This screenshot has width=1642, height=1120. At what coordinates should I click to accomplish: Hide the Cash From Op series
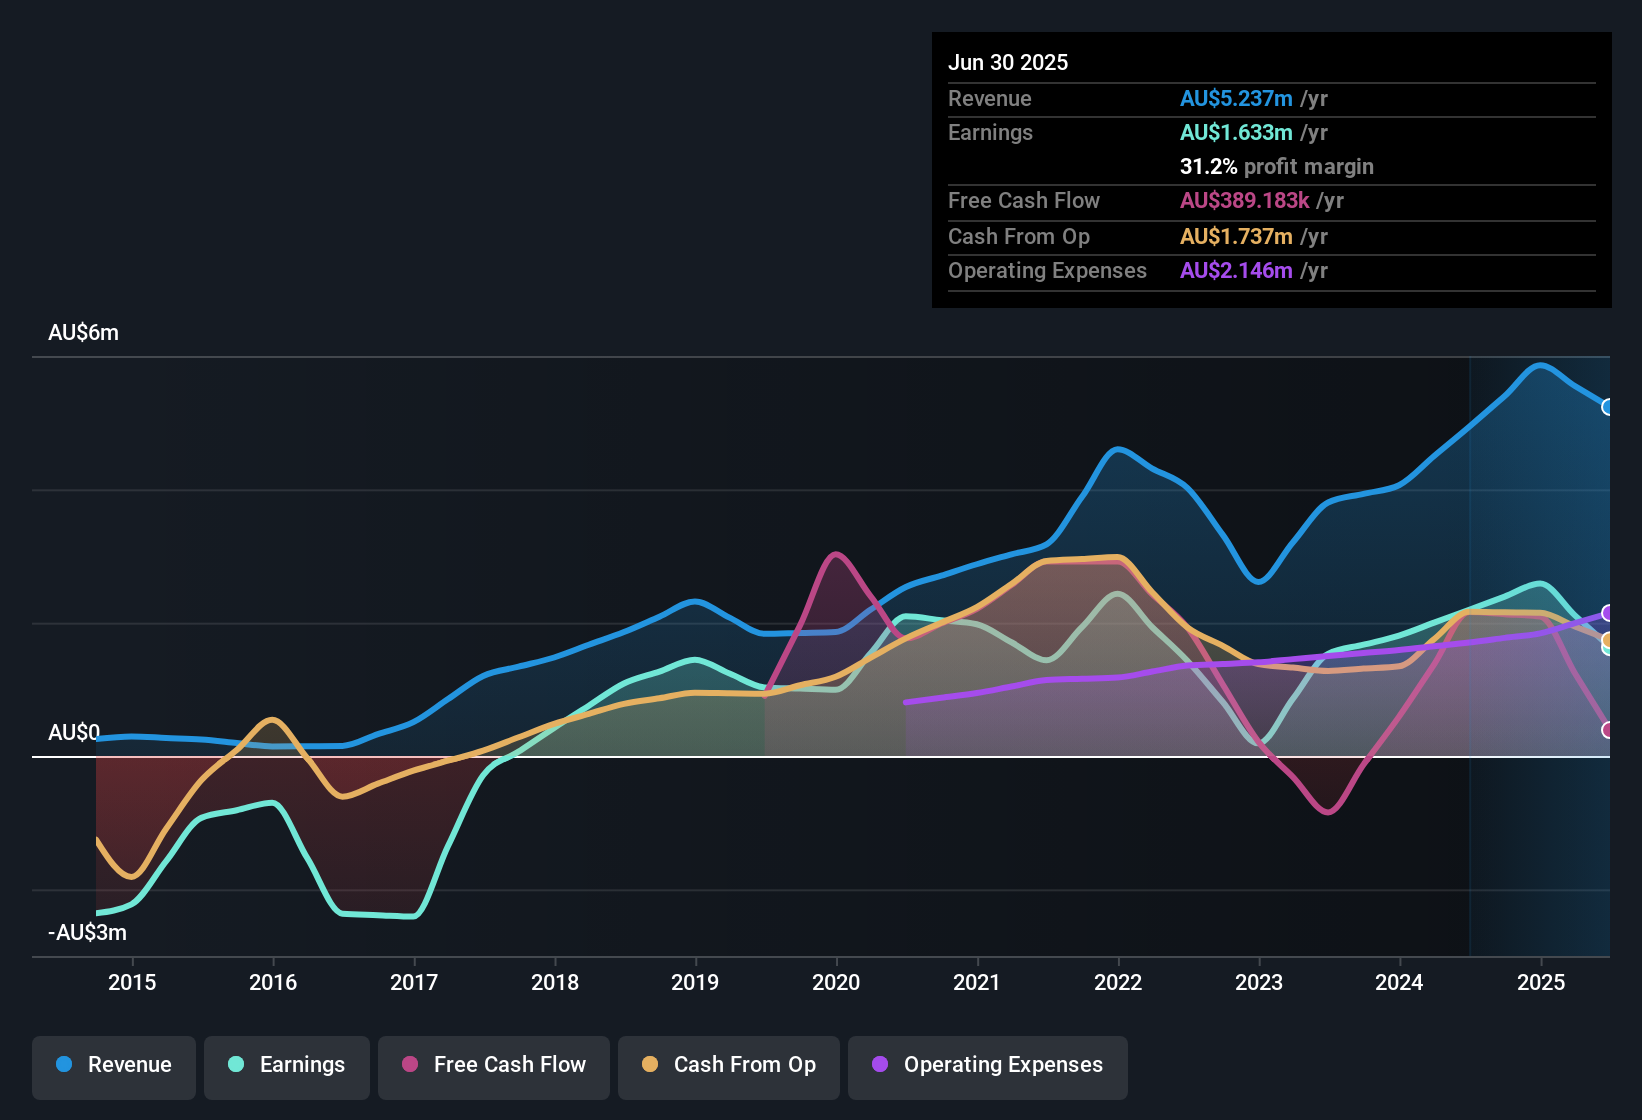tap(729, 1065)
